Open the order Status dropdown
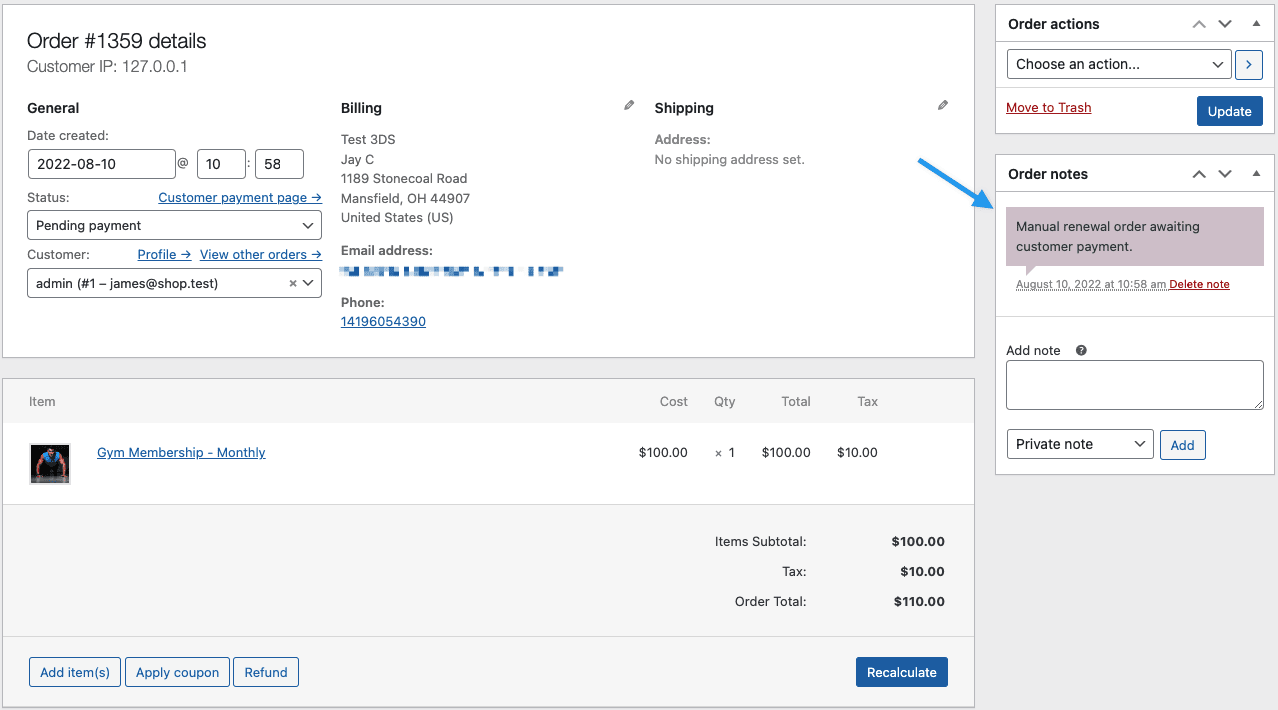The width and height of the screenshot is (1278, 710). (x=174, y=224)
